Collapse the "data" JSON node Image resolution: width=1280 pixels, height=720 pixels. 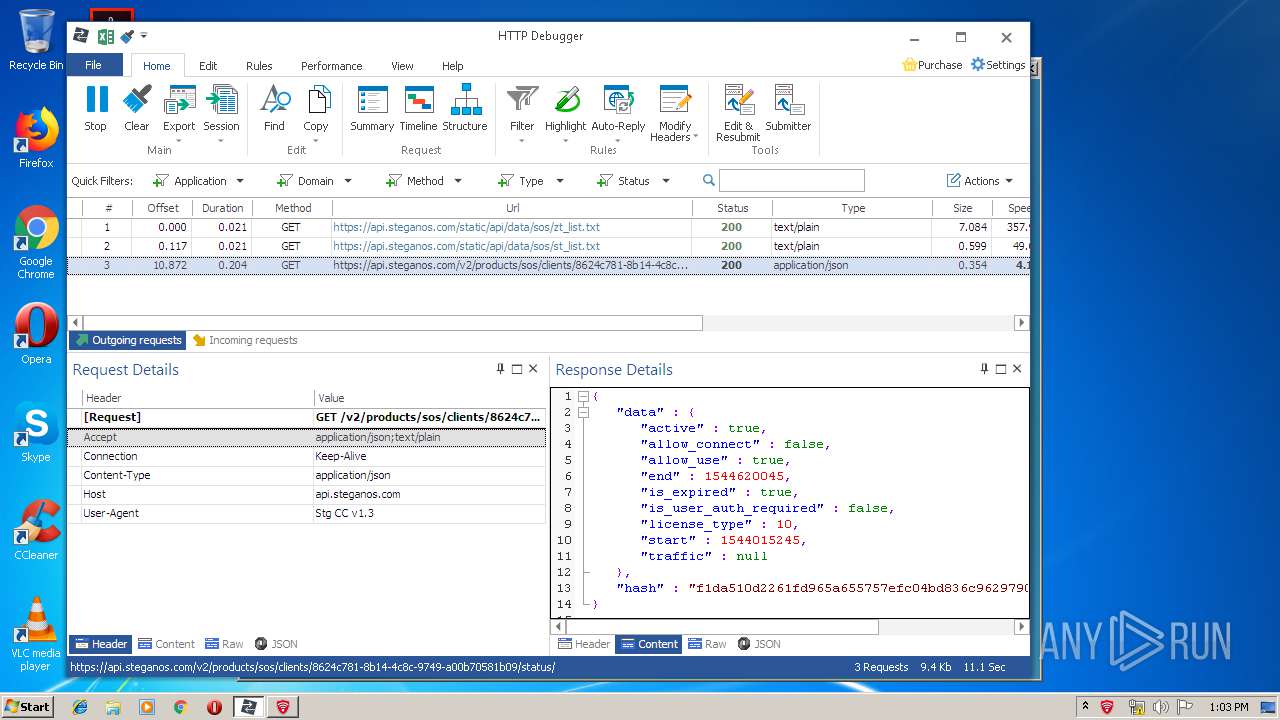[583, 412]
